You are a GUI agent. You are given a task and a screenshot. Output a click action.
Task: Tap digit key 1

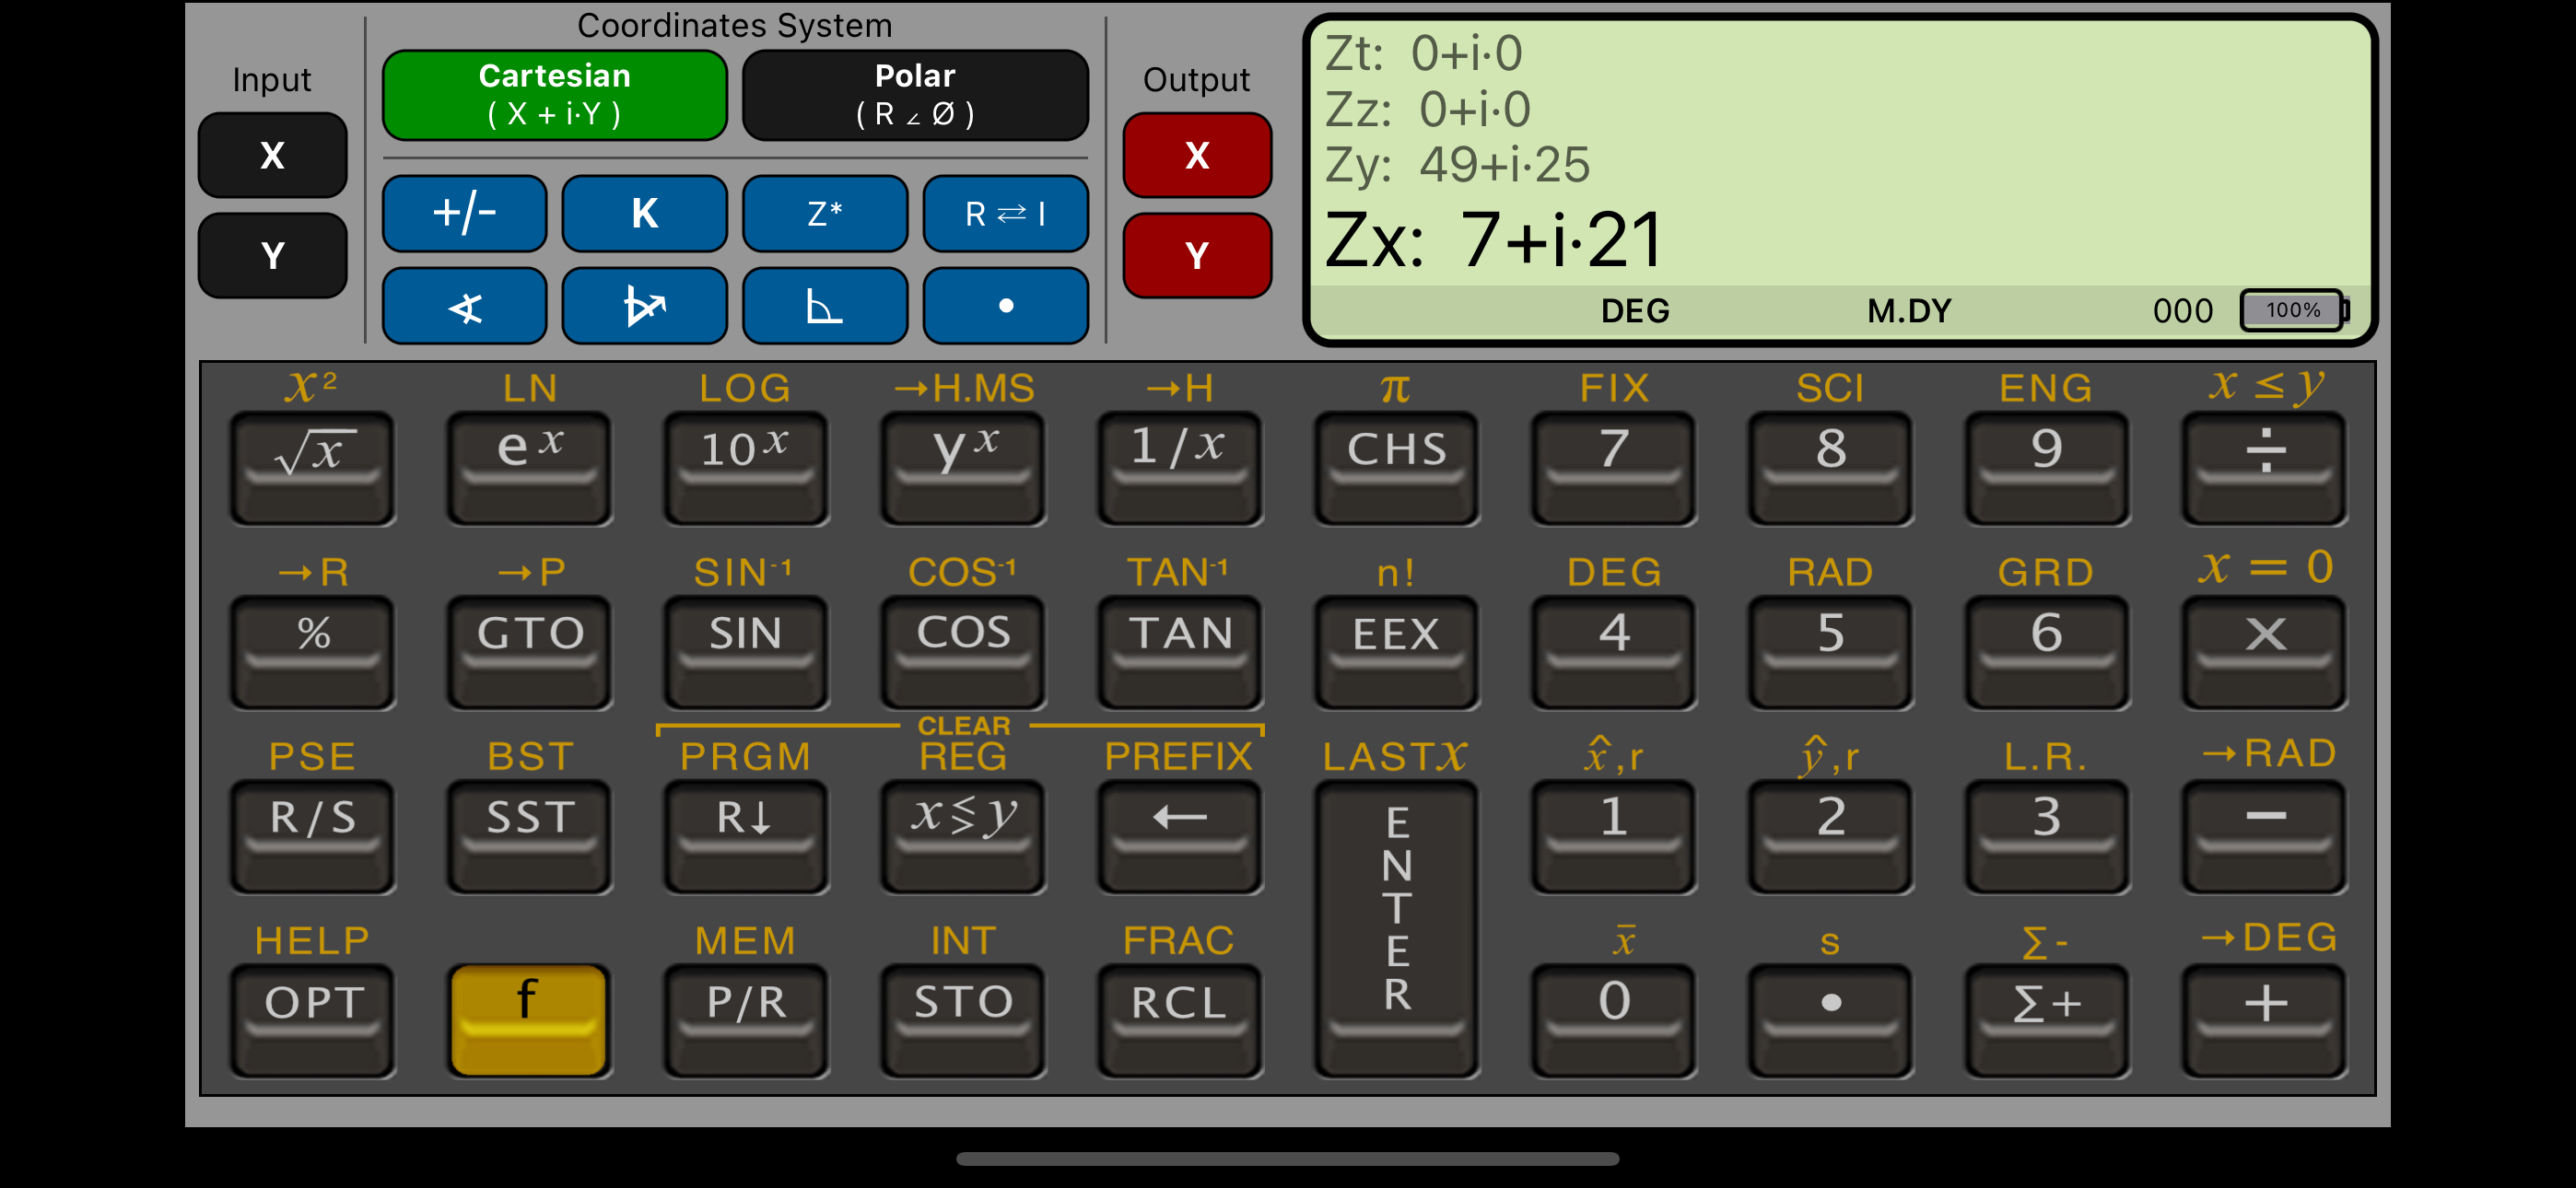(x=1614, y=836)
